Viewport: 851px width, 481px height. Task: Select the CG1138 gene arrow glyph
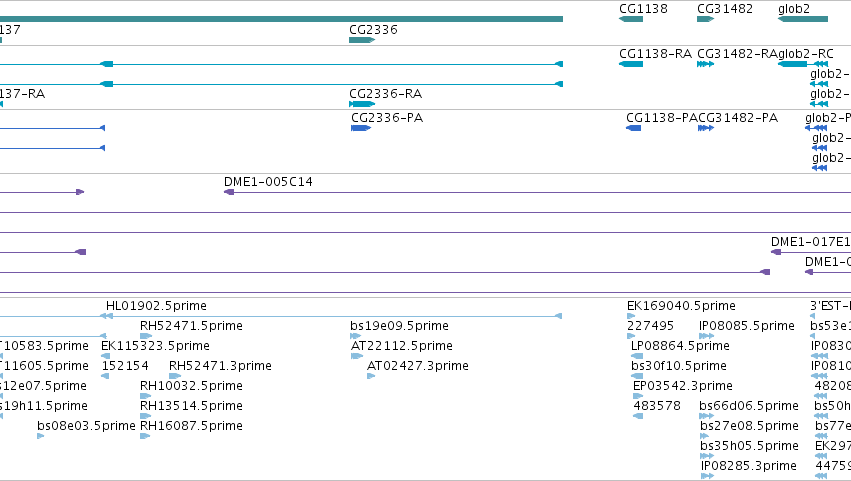631,19
